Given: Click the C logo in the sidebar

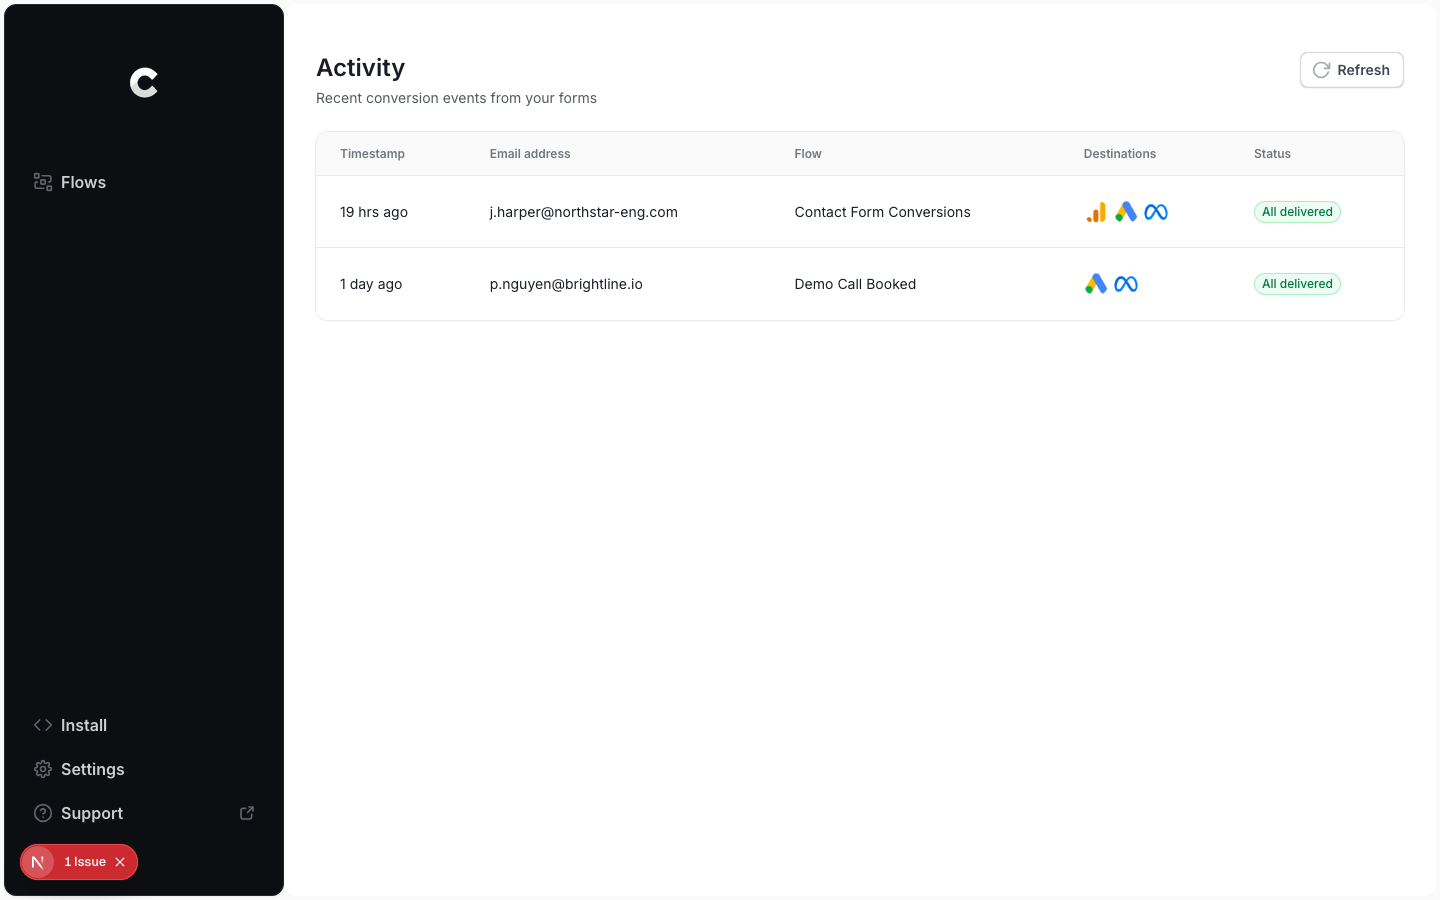Looking at the screenshot, I should point(144,83).
